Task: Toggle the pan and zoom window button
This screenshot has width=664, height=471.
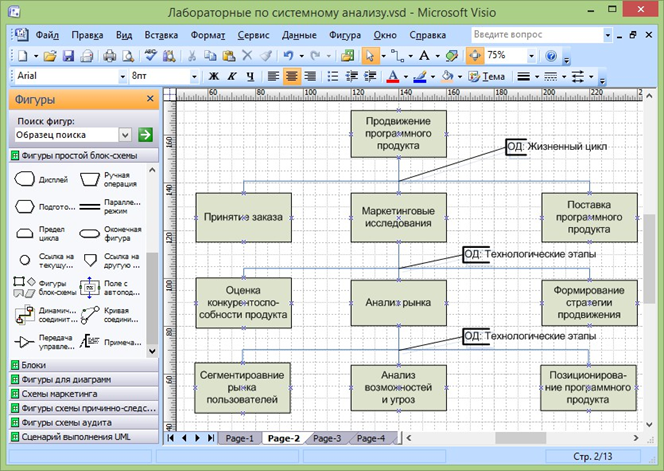Action: point(475,55)
